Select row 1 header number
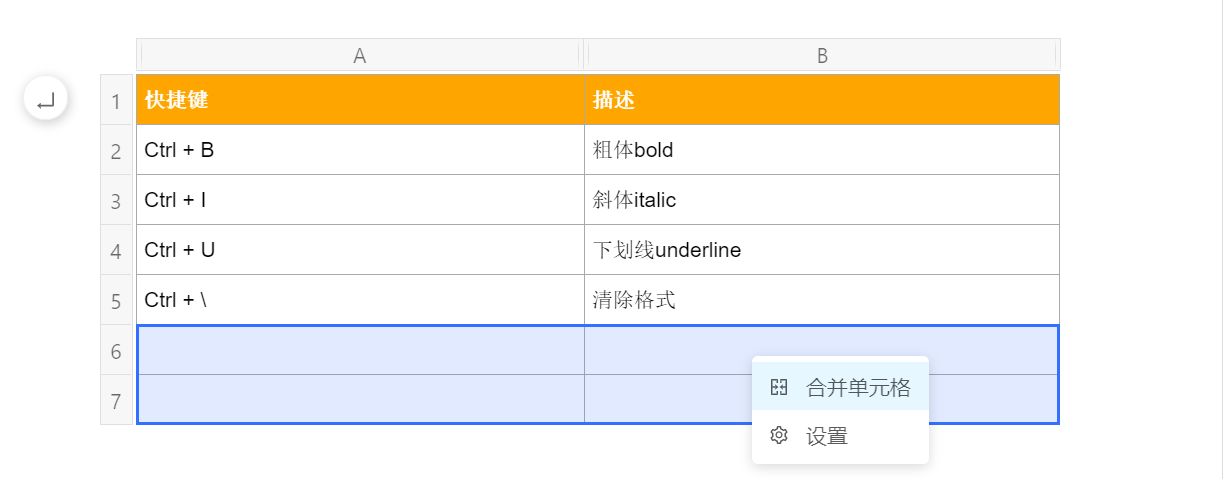1223x479 pixels. (116, 100)
